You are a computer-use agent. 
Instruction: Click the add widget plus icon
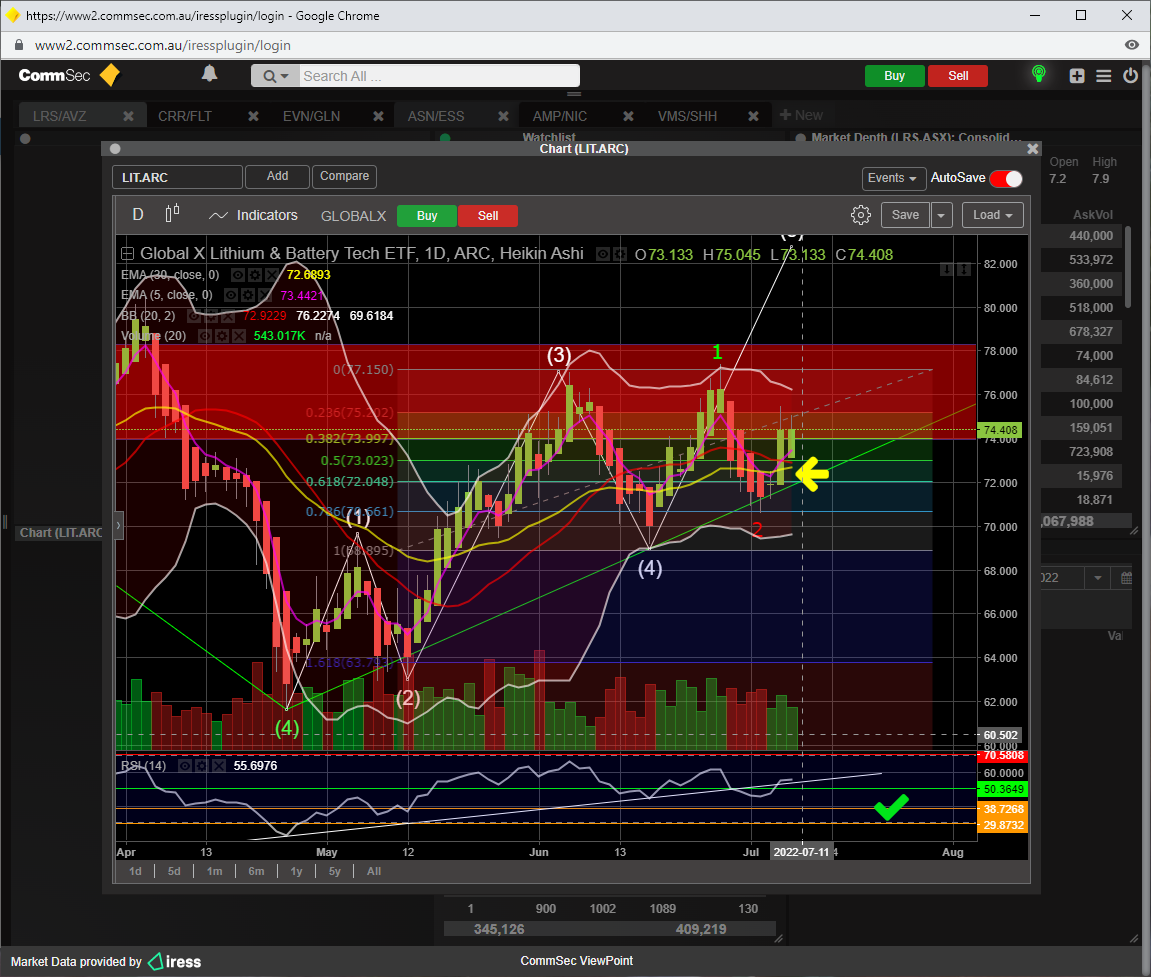[1077, 76]
